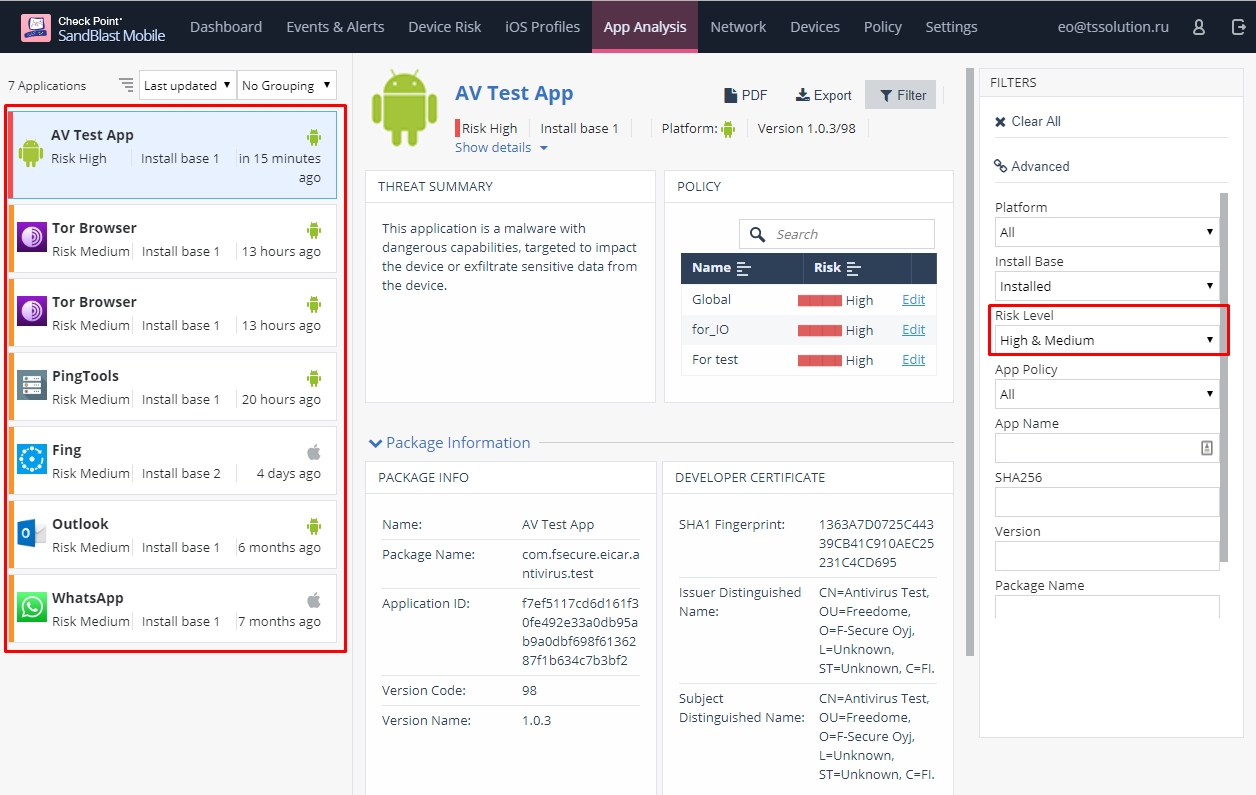Open the Network tab
The image size is (1256, 795).
(x=738, y=27)
